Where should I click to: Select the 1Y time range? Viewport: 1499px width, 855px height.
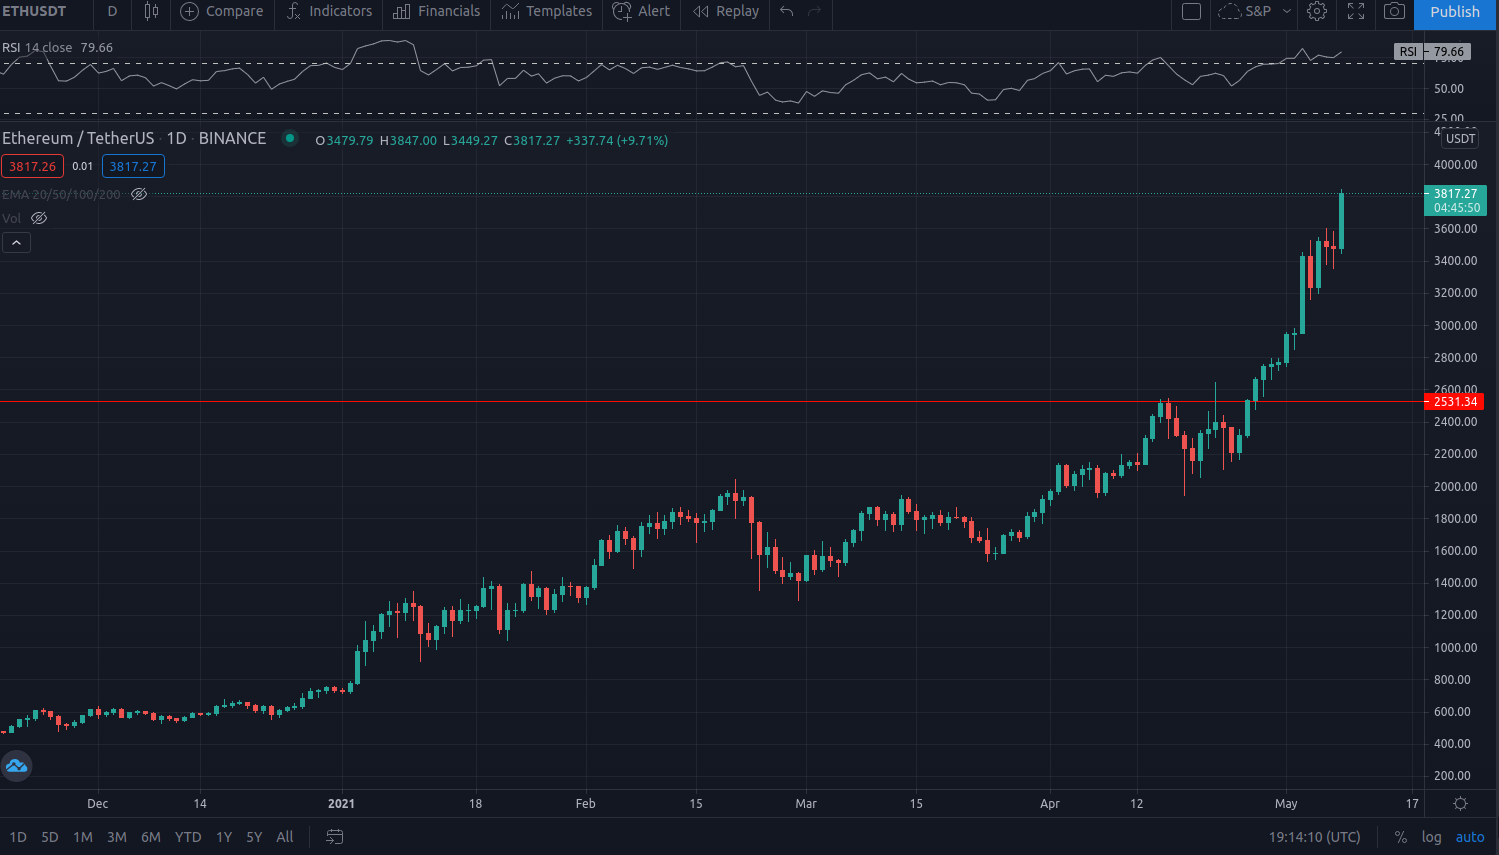click(x=224, y=837)
